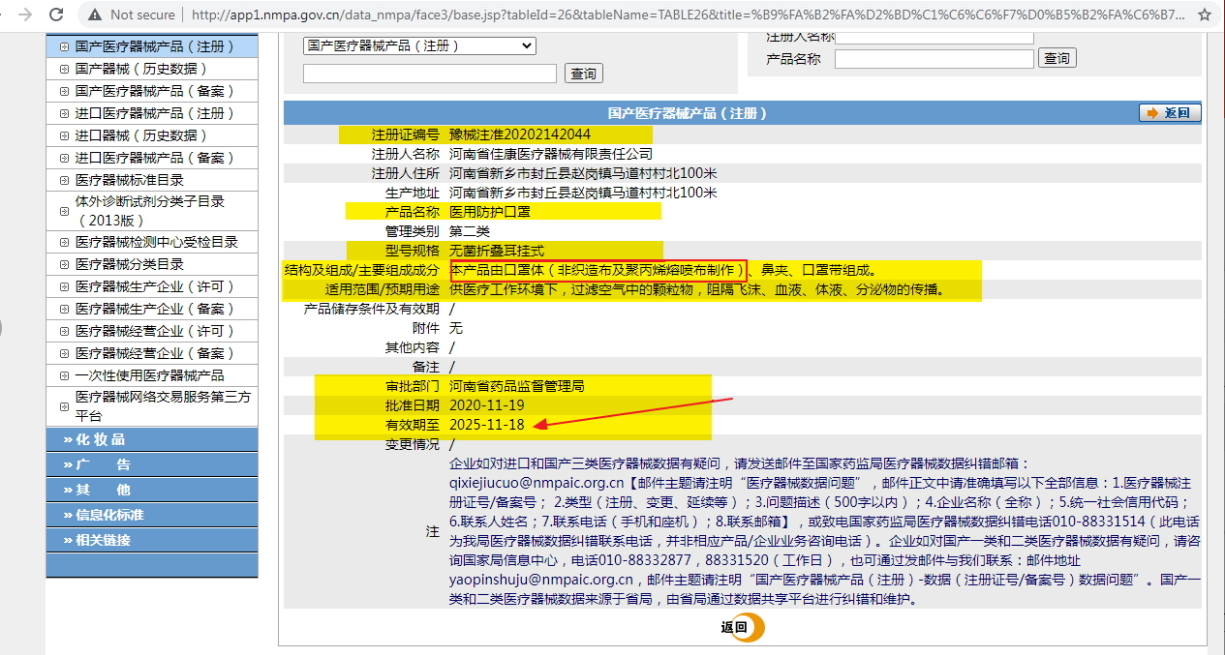Click the 返回 button in the table header
Viewport: 1225px width, 655px height.
1170,113
